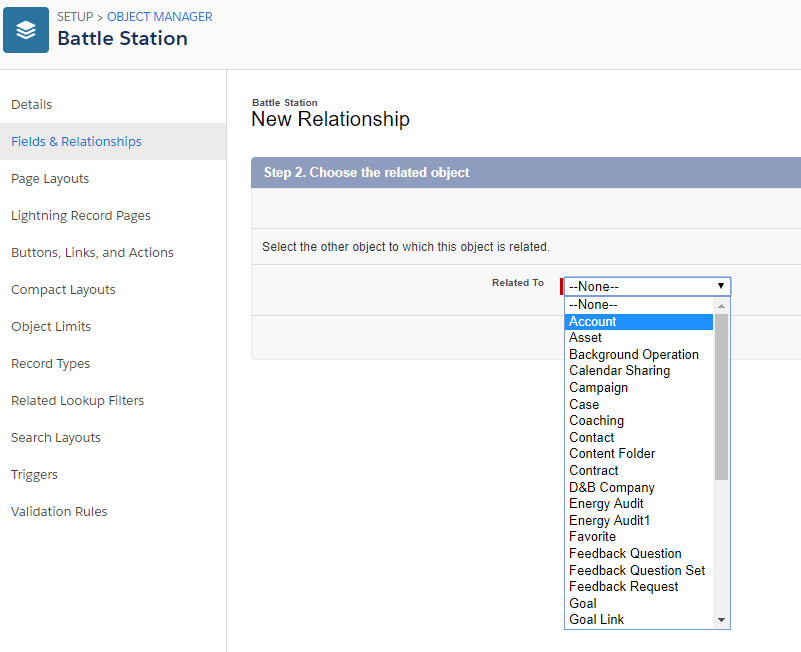Choose Energy Audit from the list

click(x=606, y=503)
